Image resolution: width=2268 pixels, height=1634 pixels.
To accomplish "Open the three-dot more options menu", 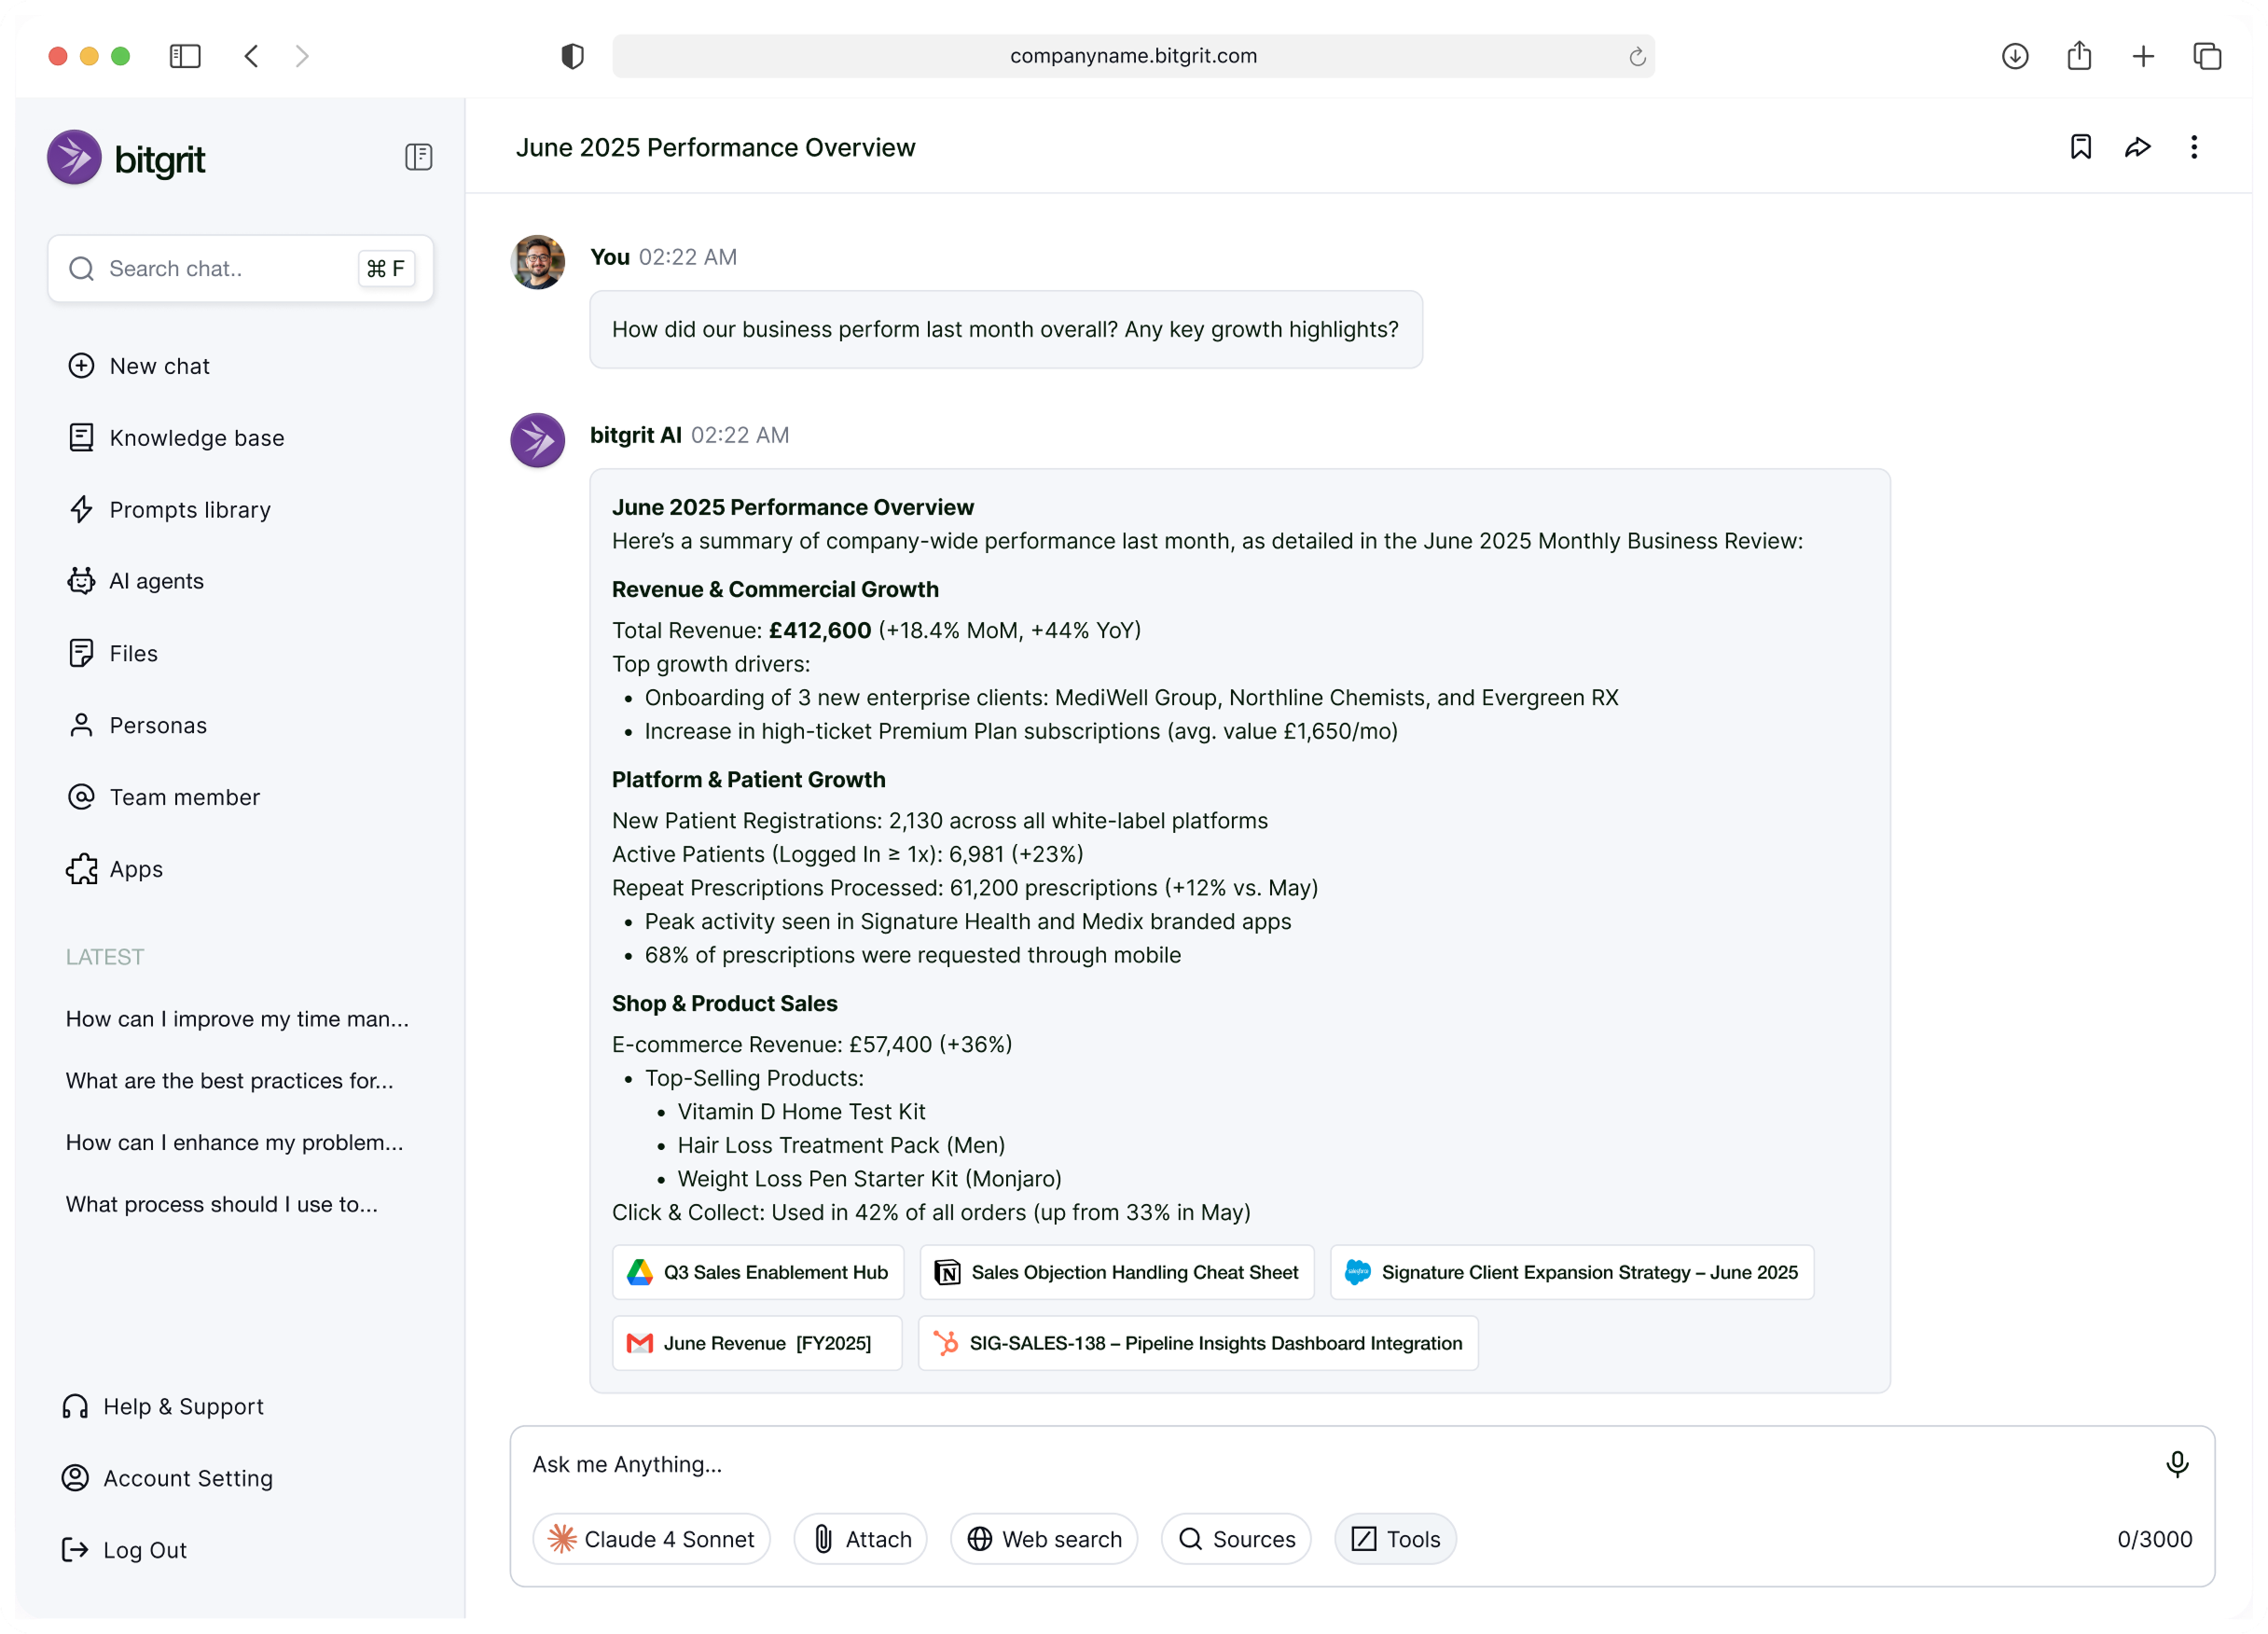I will [x=2194, y=147].
